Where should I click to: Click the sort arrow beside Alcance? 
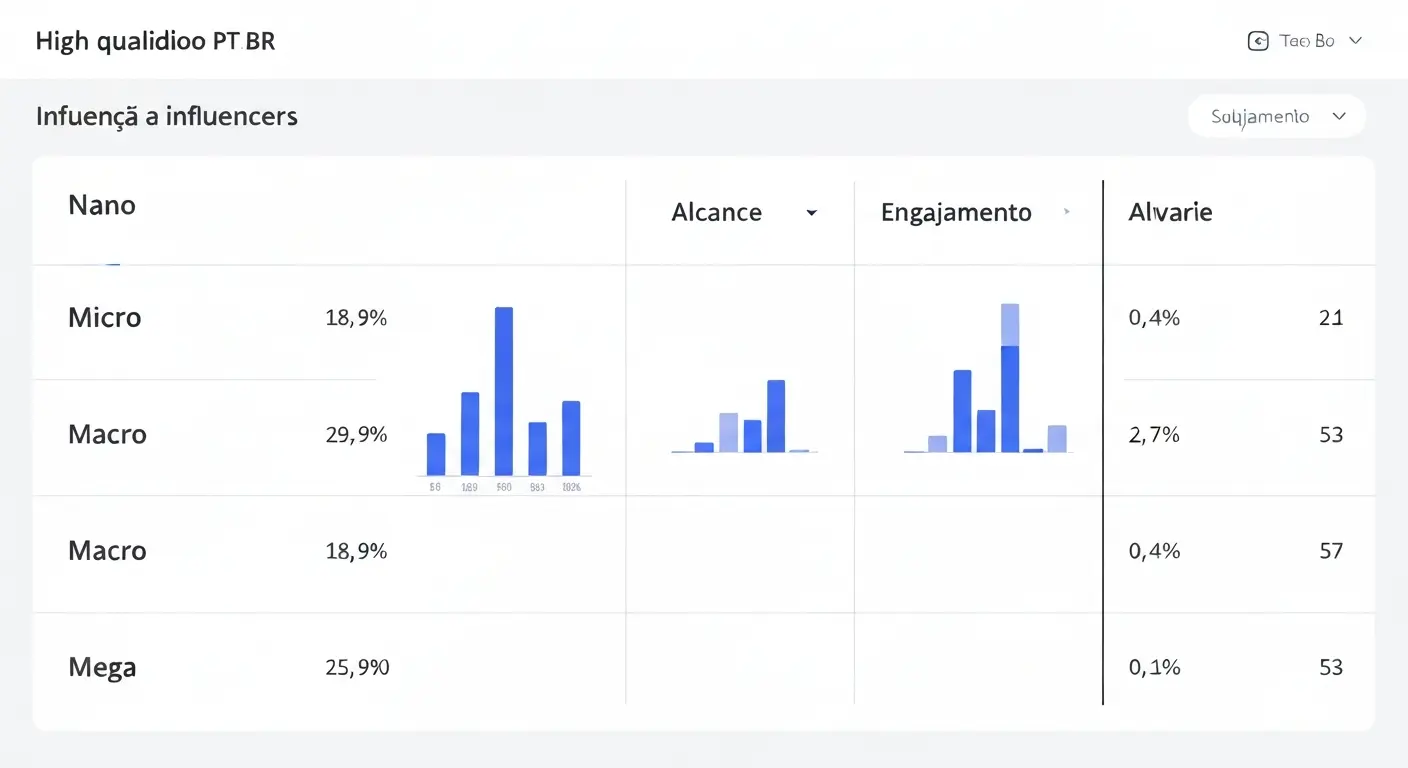[812, 213]
